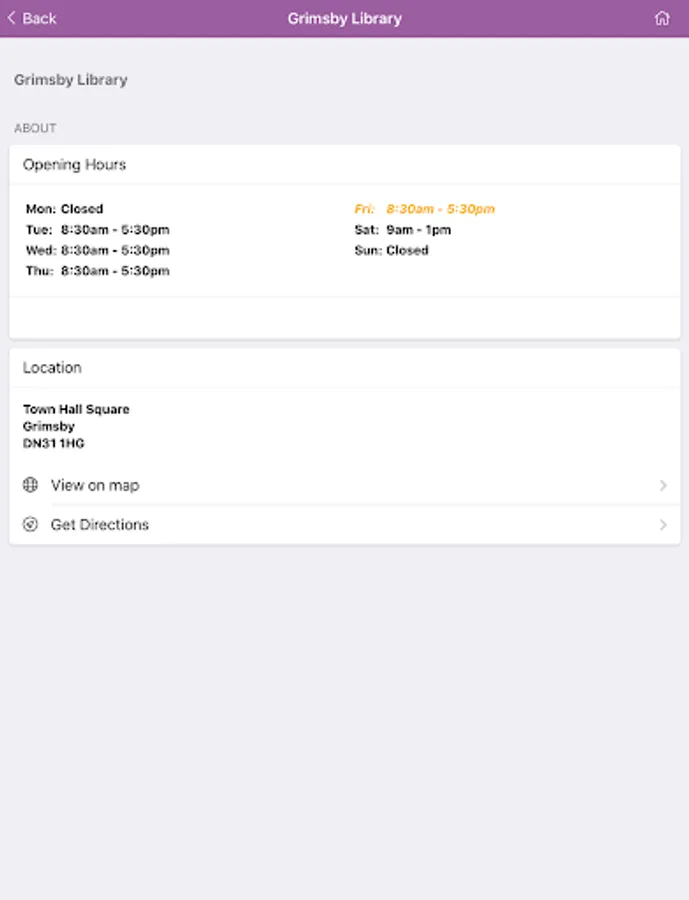
Task: Click the compass icon beside Get Directions
Action: point(30,525)
